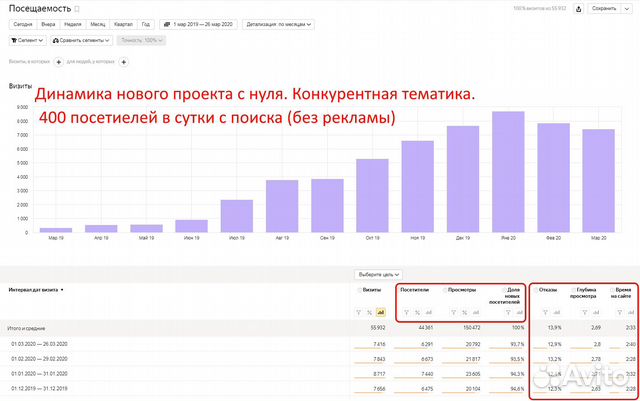Toggle the Время на сайте checkbox
The width and height of the screenshot is (640, 401).
pyautogui.click(x=612, y=290)
